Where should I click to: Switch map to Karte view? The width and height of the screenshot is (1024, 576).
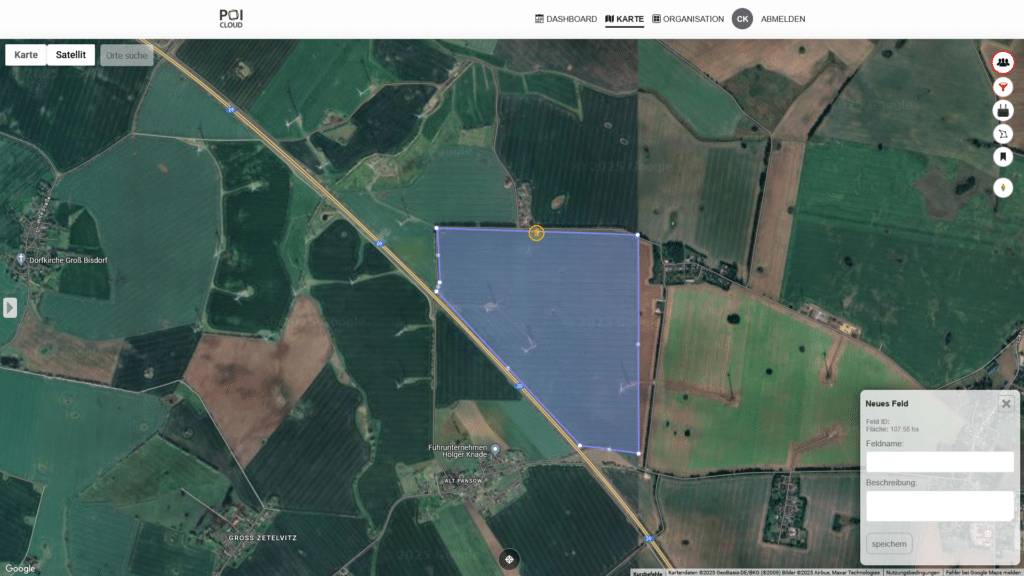tap(26, 55)
